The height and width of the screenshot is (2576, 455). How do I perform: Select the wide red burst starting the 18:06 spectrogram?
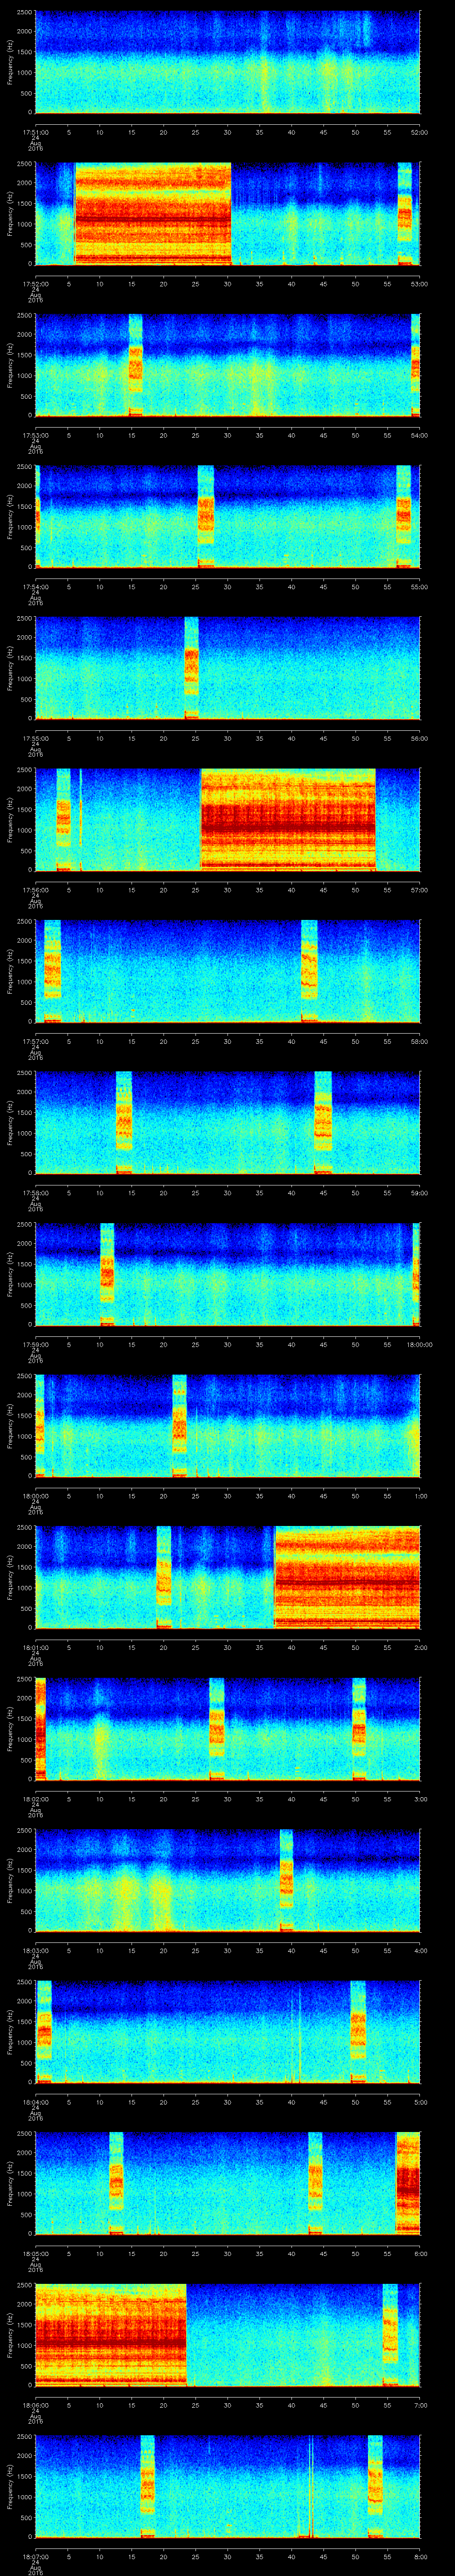(x=110, y=2335)
